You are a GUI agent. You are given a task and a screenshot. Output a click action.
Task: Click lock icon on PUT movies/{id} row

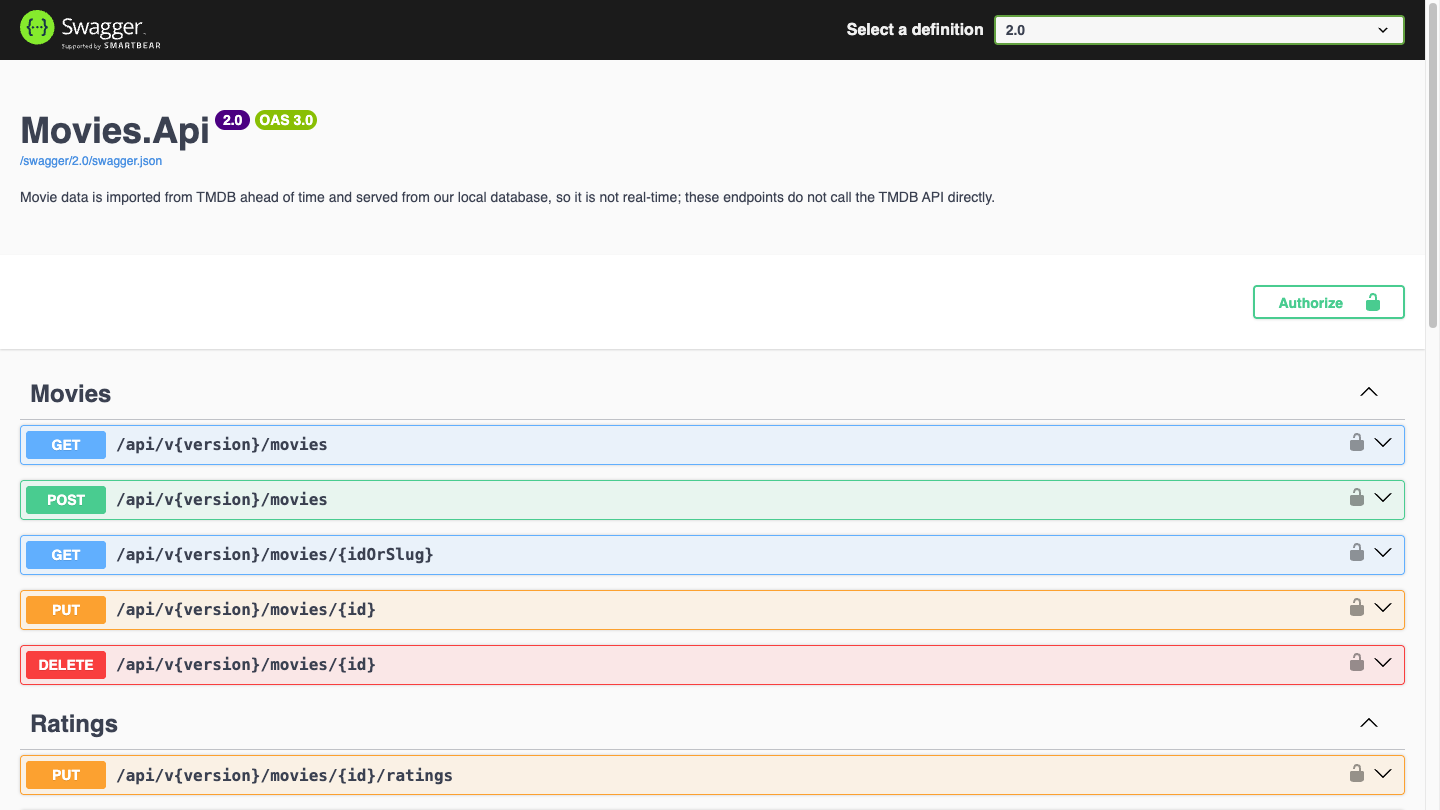1357,607
